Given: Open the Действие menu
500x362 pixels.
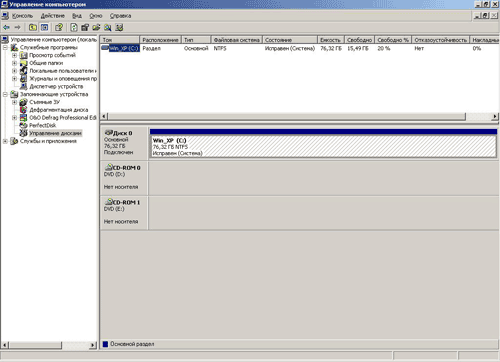Looking at the screenshot, I should click(53, 16).
